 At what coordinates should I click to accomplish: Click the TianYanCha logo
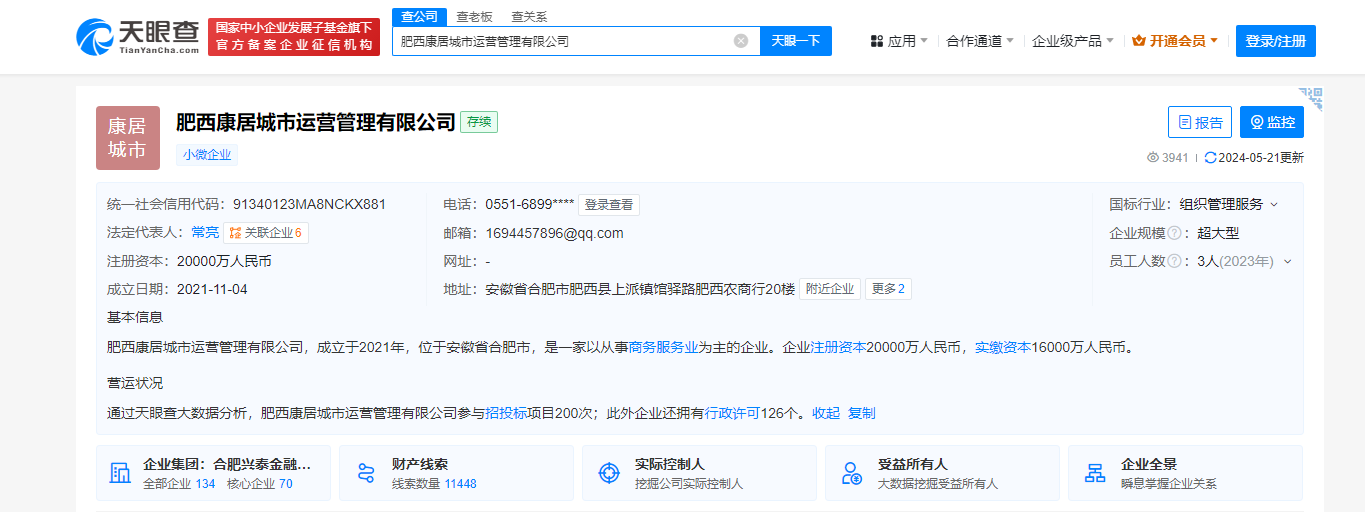137,37
